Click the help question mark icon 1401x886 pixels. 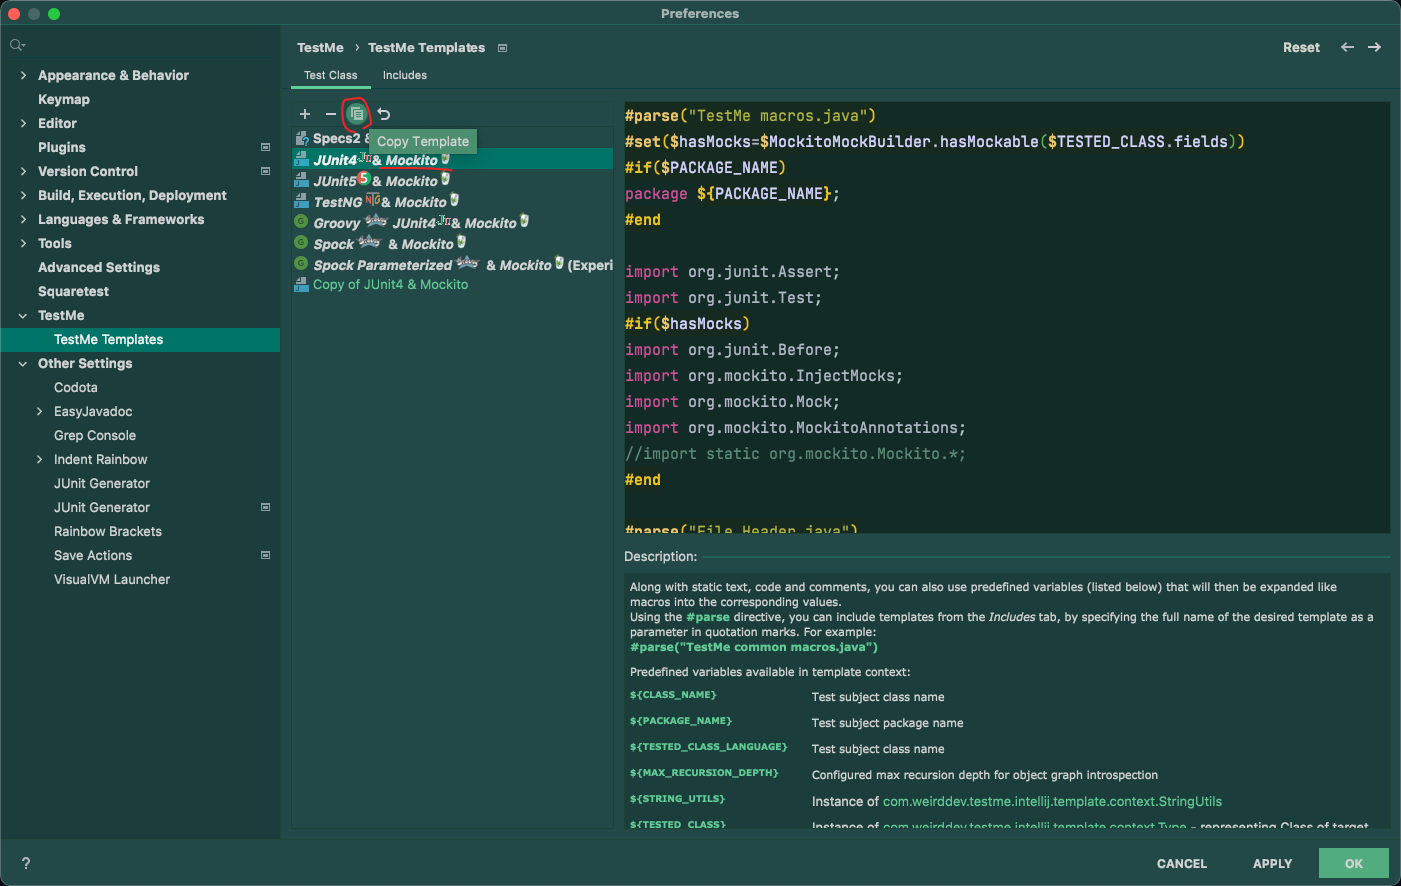point(26,863)
